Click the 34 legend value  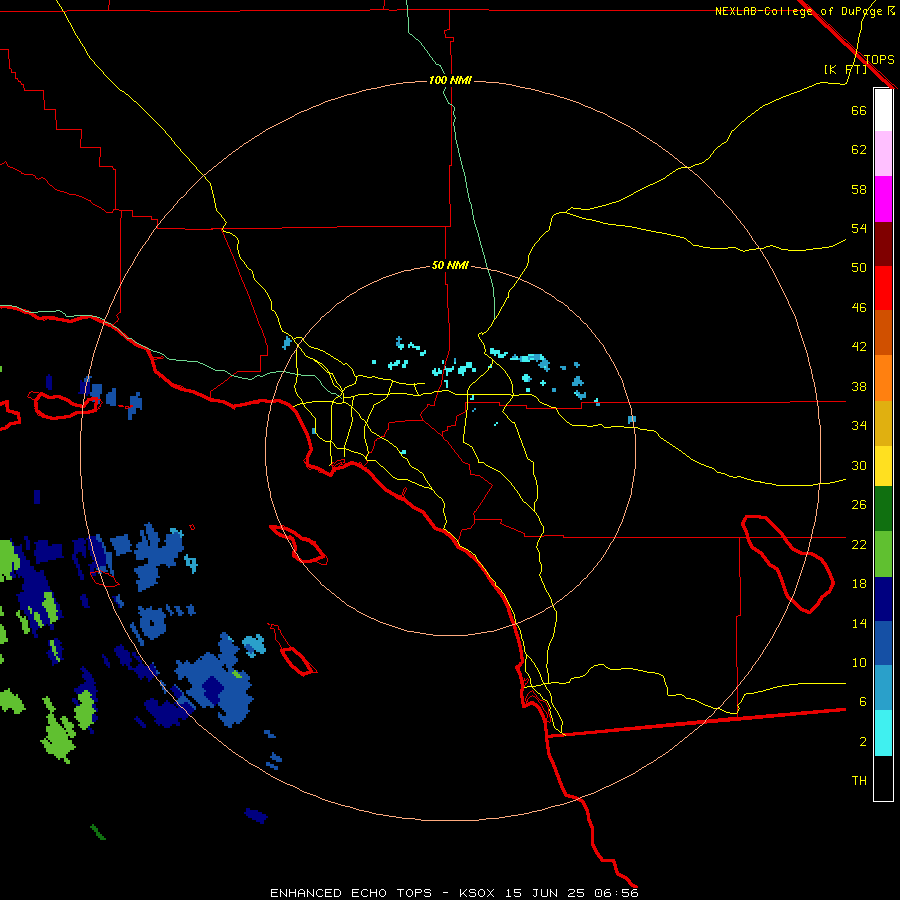pyautogui.click(x=859, y=425)
